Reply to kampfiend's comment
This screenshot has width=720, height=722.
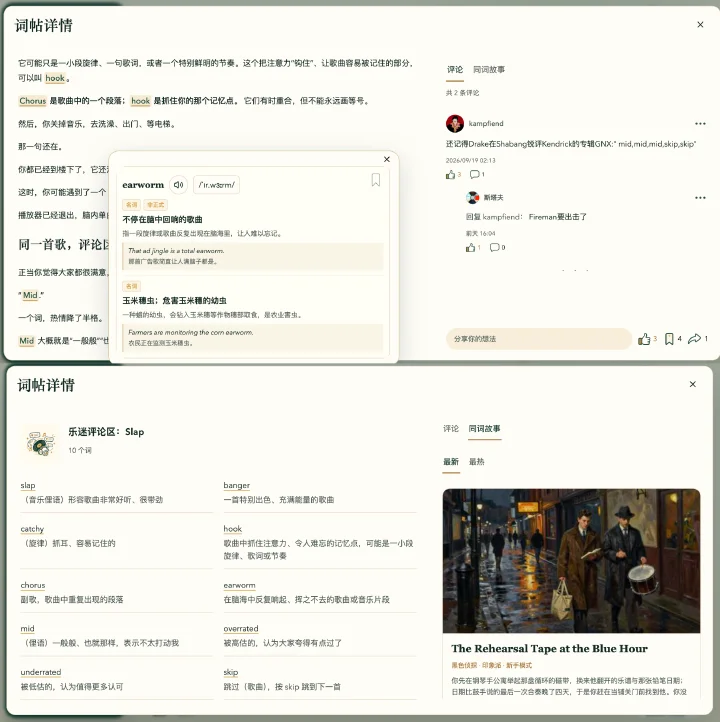tap(477, 174)
